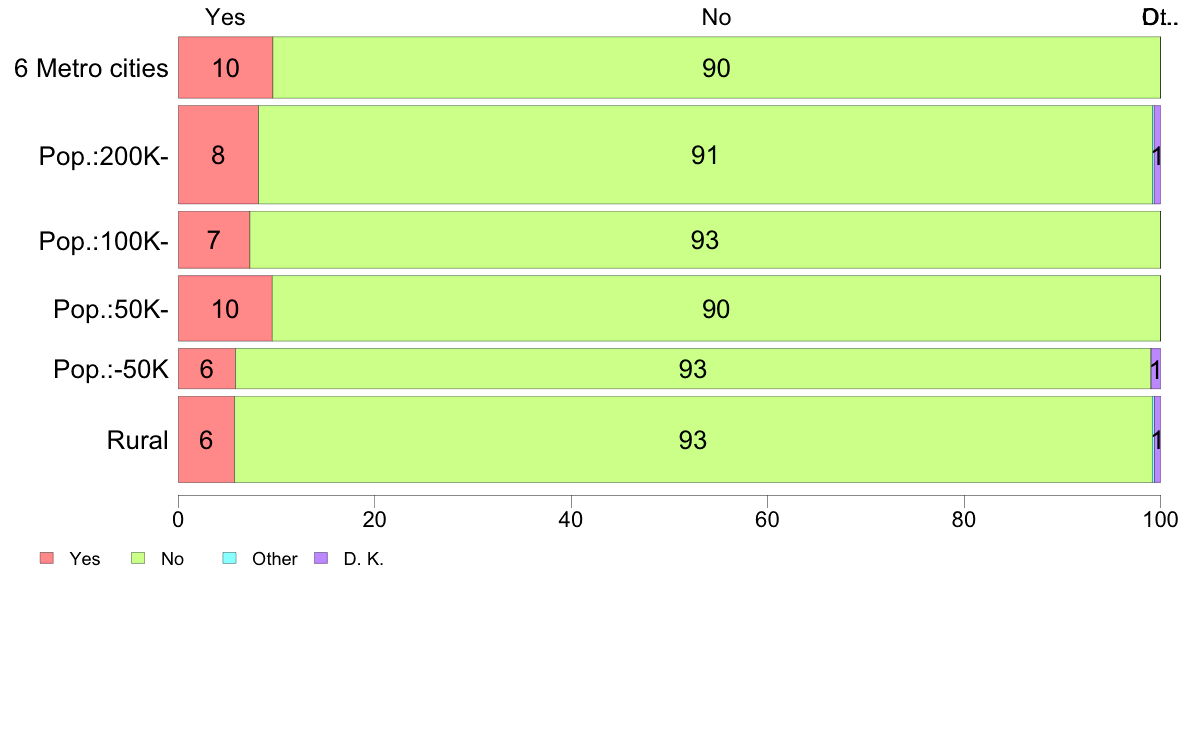Image resolution: width=1188 pixels, height=736 pixels.
Task: Click the red Yes legend swatch
Action: pos(47,558)
